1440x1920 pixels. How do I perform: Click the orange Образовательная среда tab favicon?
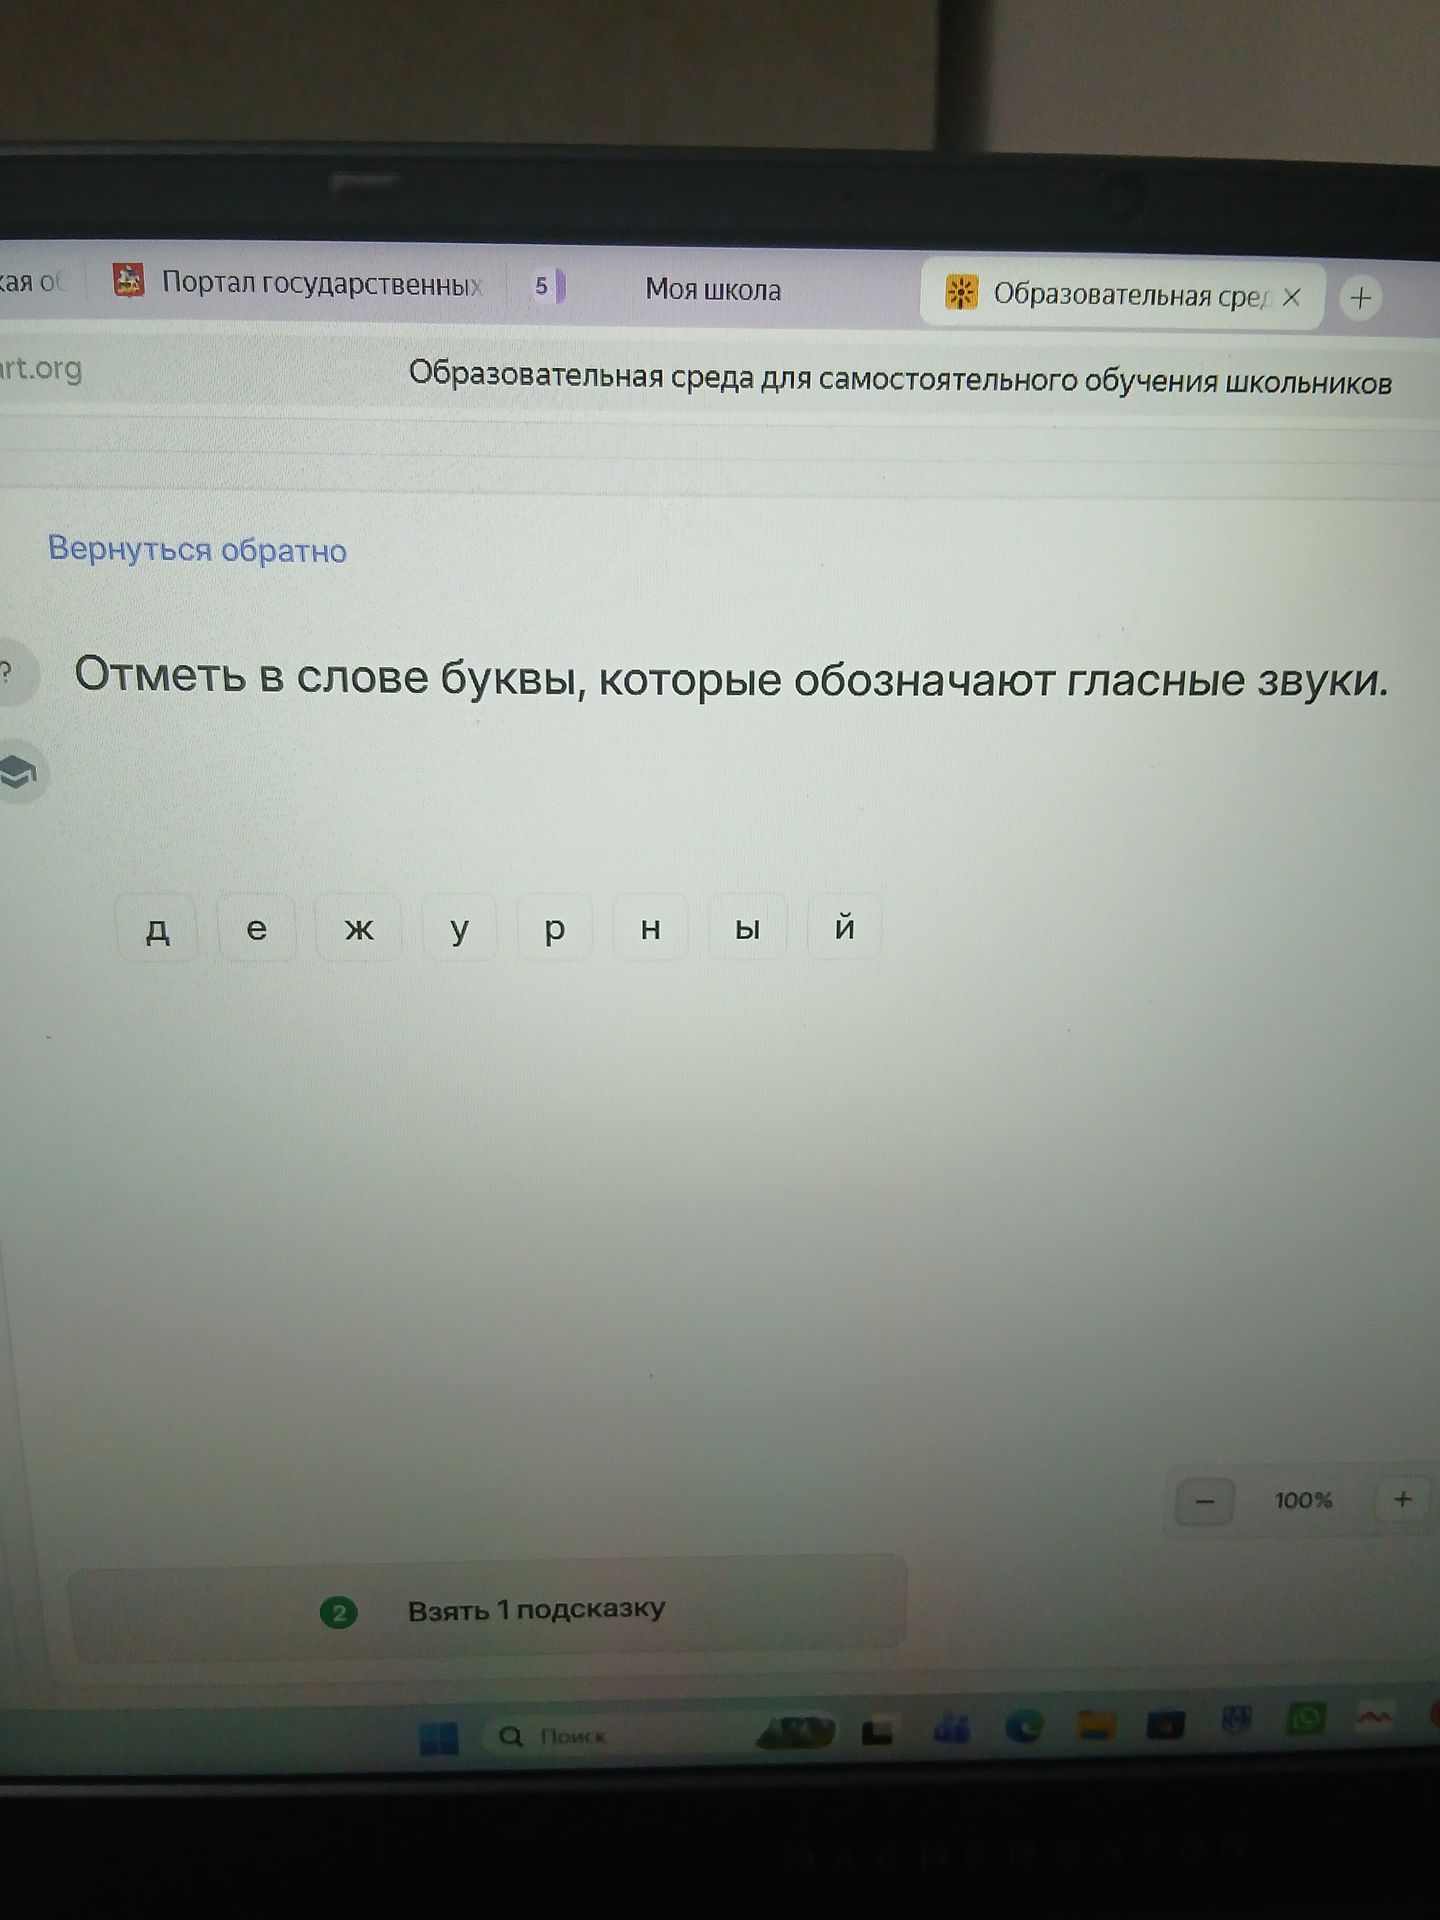(x=961, y=293)
